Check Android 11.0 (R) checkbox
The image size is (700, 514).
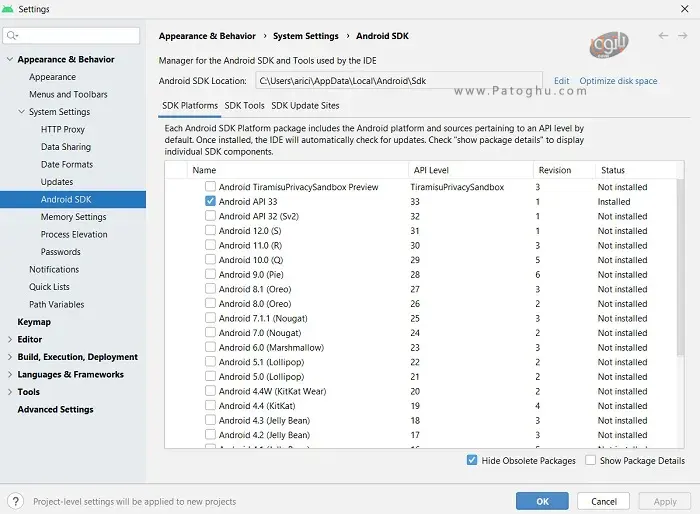(x=210, y=245)
